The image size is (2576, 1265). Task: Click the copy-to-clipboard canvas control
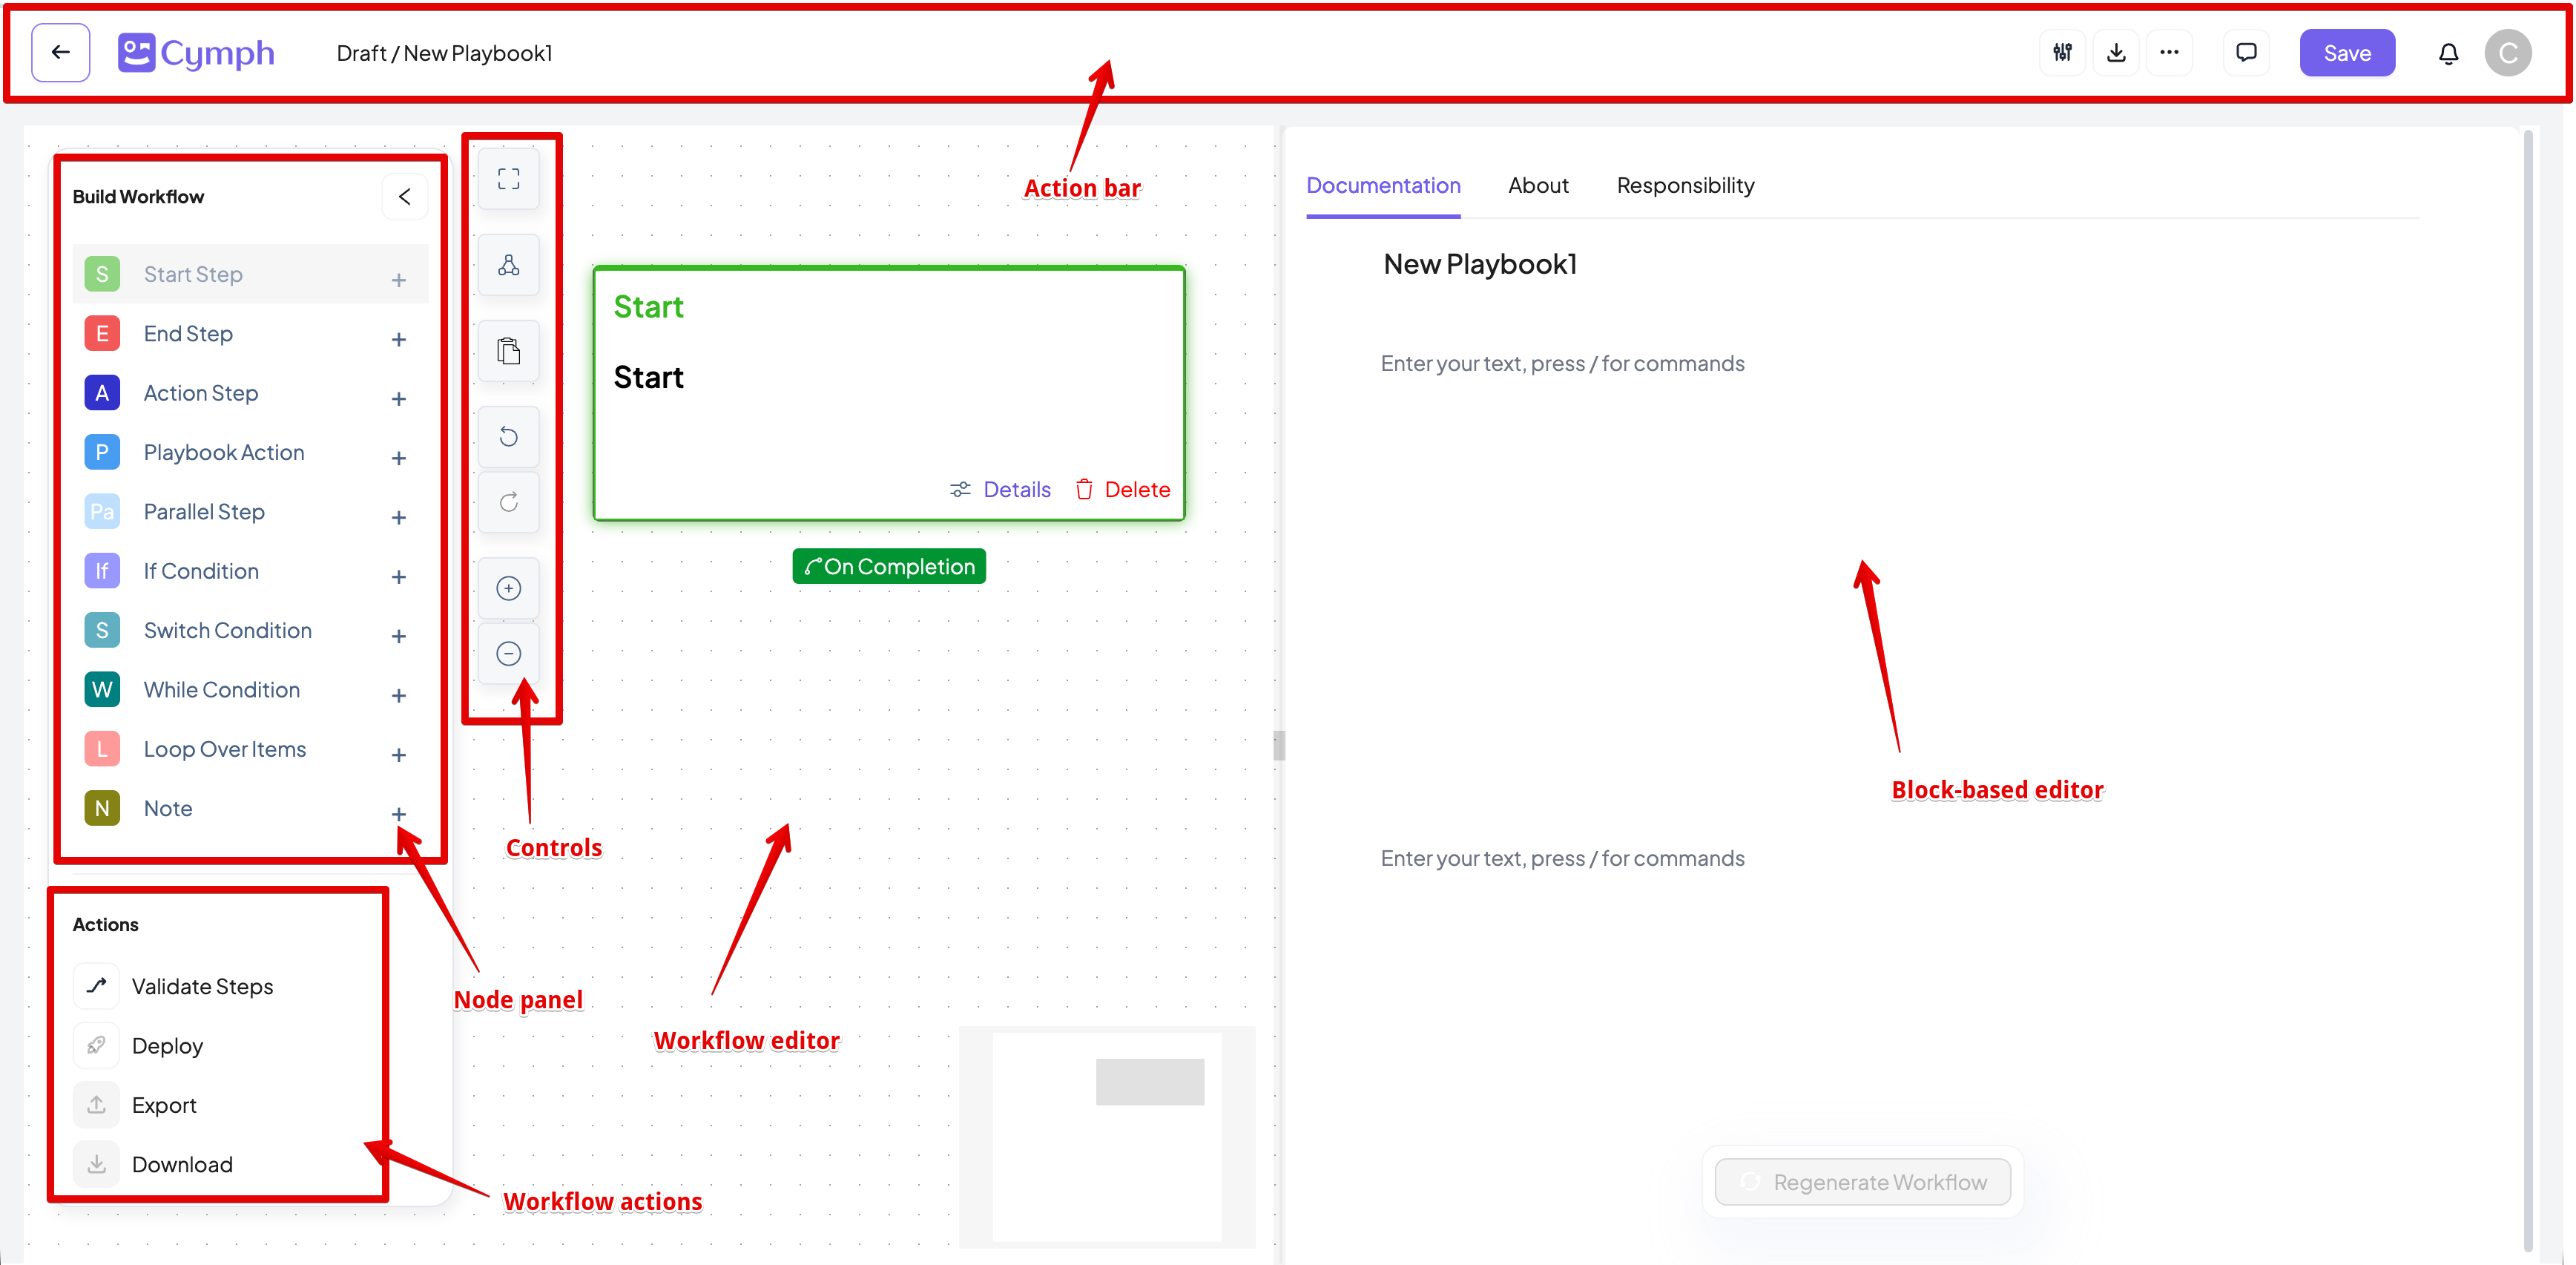pos(508,350)
